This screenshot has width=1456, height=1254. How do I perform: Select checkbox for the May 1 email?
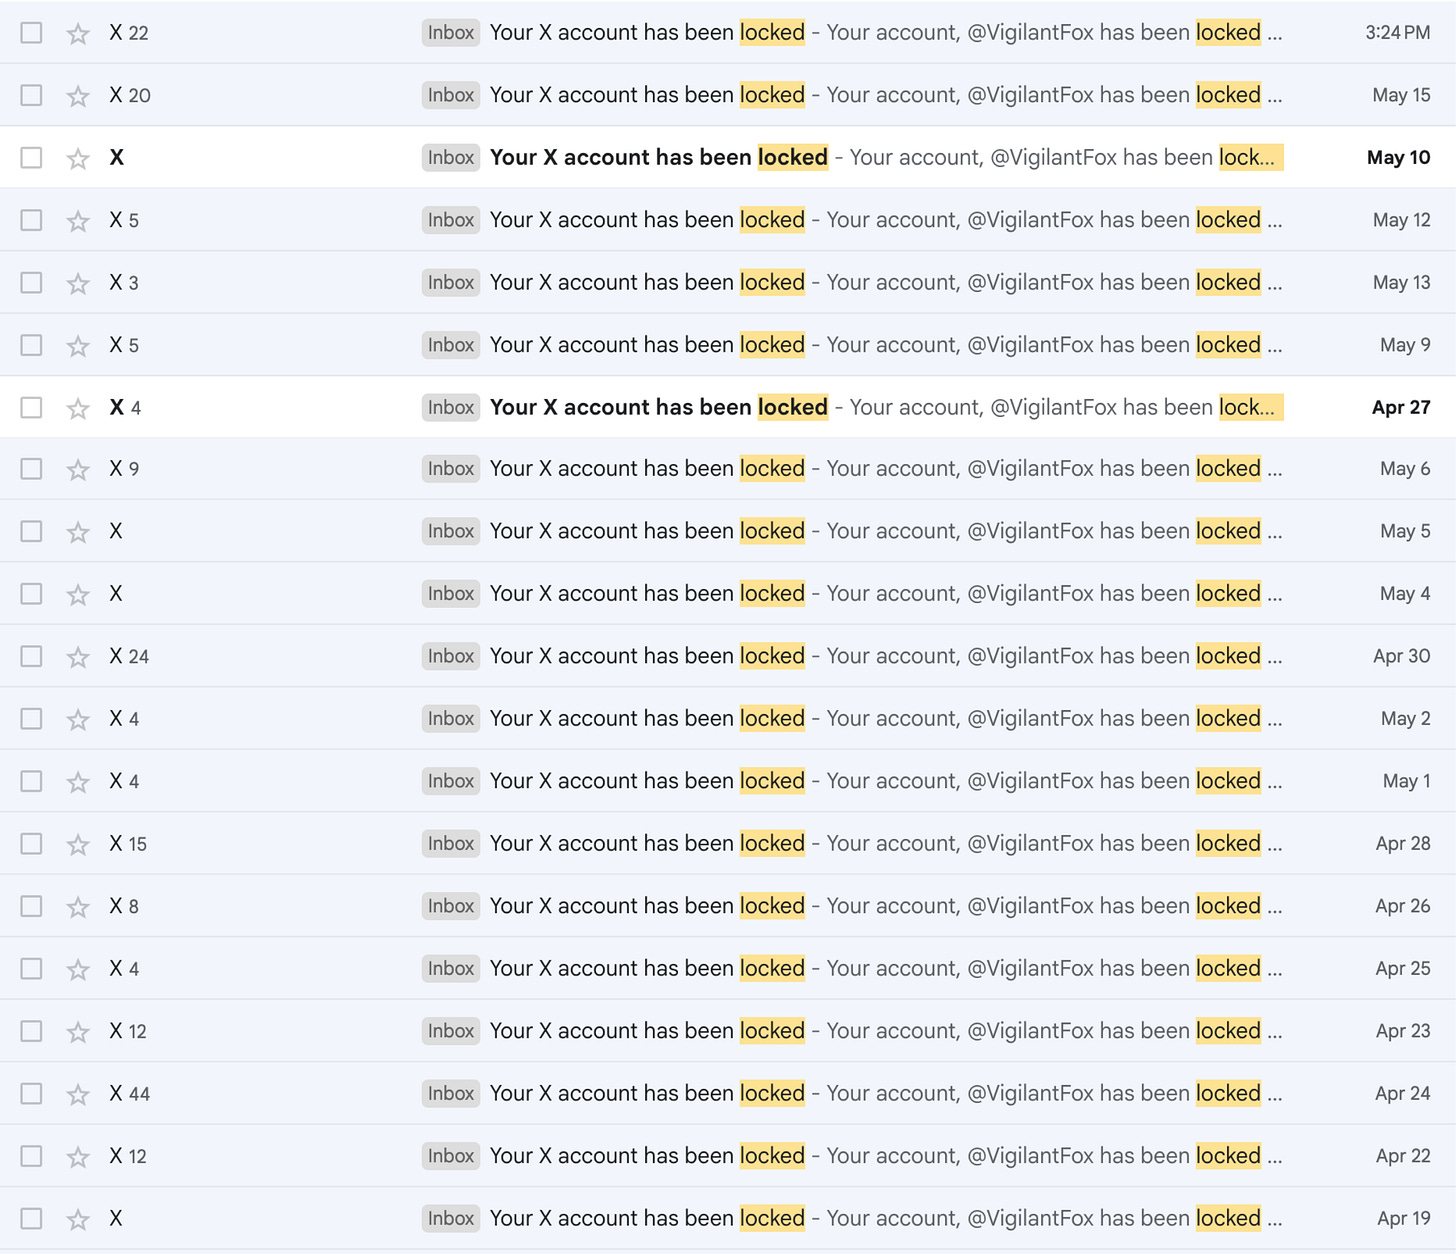pyautogui.click(x=32, y=781)
